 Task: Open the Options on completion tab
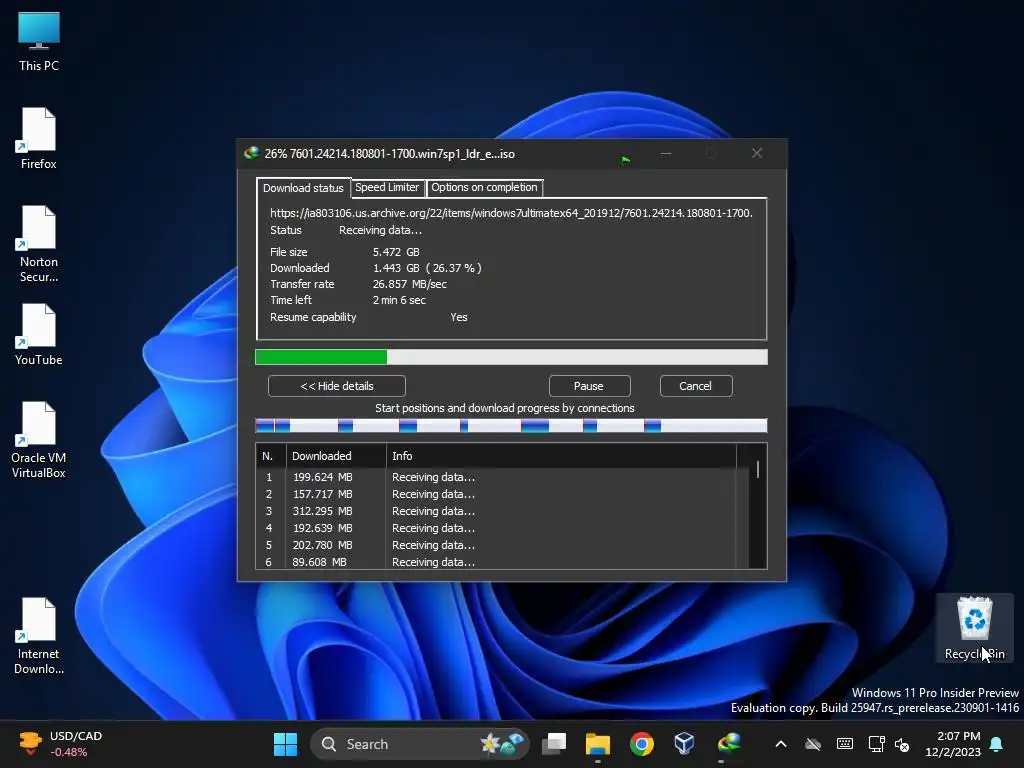tap(484, 188)
